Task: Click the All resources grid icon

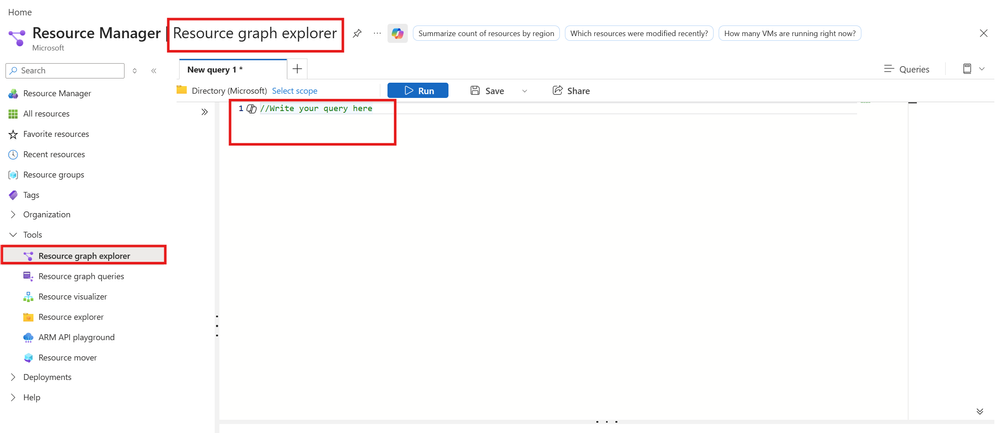Action: tap(13, 114)
